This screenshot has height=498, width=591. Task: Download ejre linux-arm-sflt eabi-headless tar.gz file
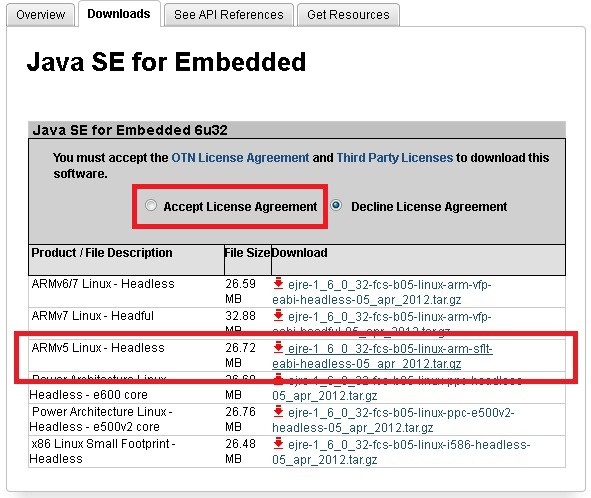point(382,356)
